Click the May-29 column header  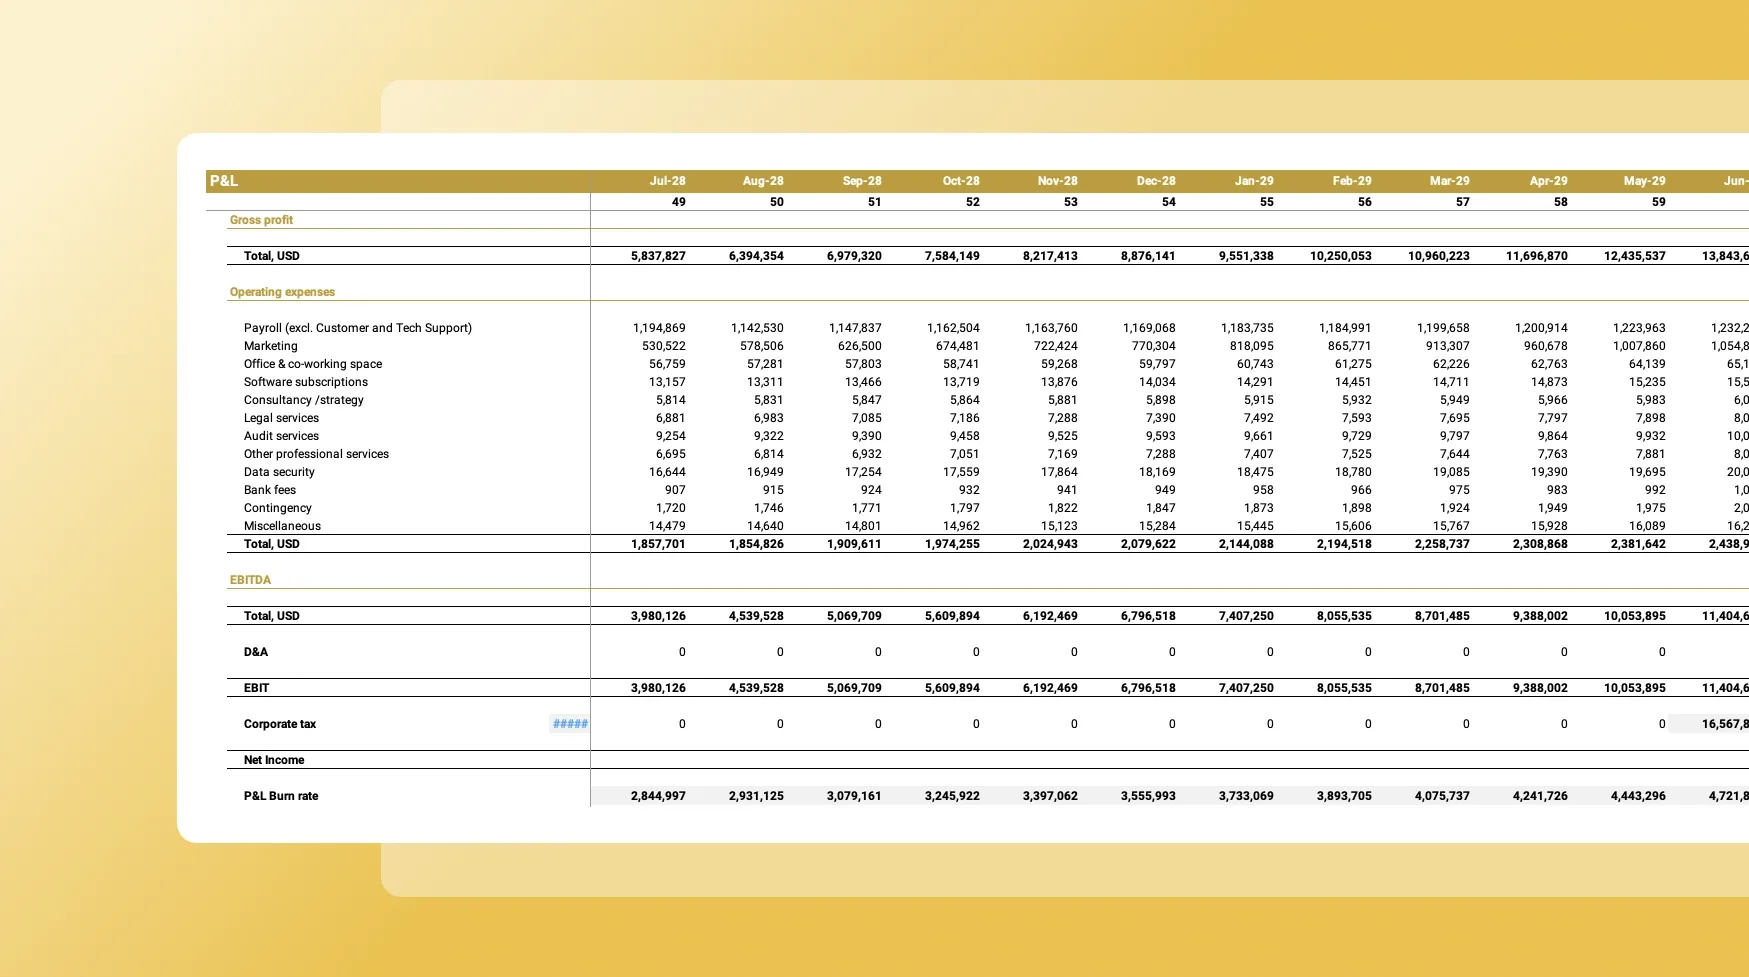(1644, 181)
